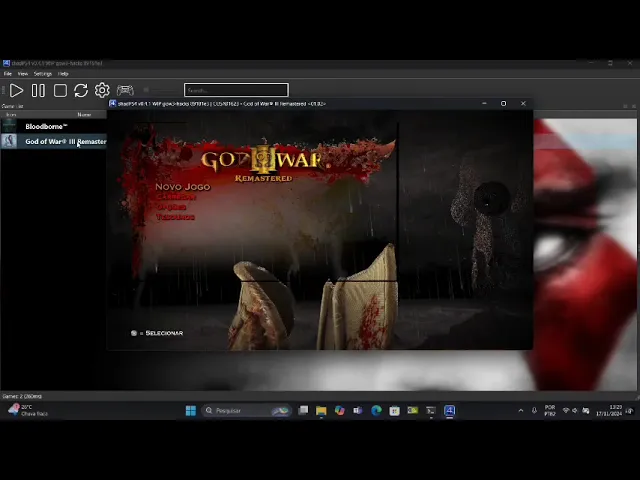Screen dimensions: 640x480
Task: Click the Games count status bar text
Action: 22,396
